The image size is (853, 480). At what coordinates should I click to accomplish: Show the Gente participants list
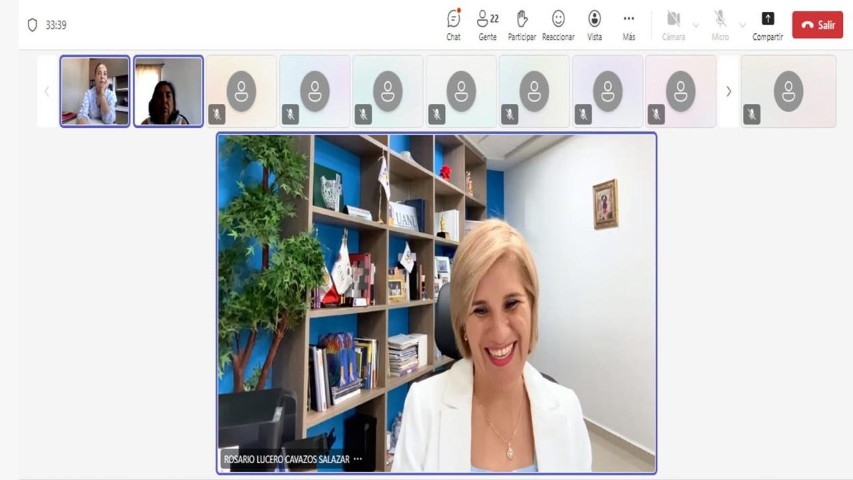(487, 25)
